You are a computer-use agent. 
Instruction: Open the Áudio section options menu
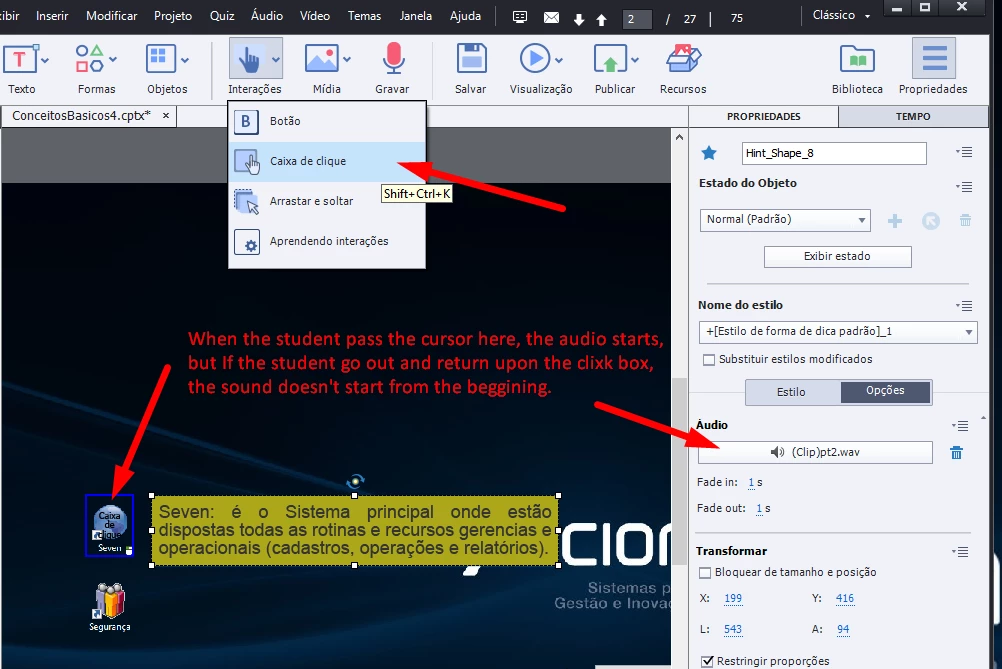(x=960, y=426)
